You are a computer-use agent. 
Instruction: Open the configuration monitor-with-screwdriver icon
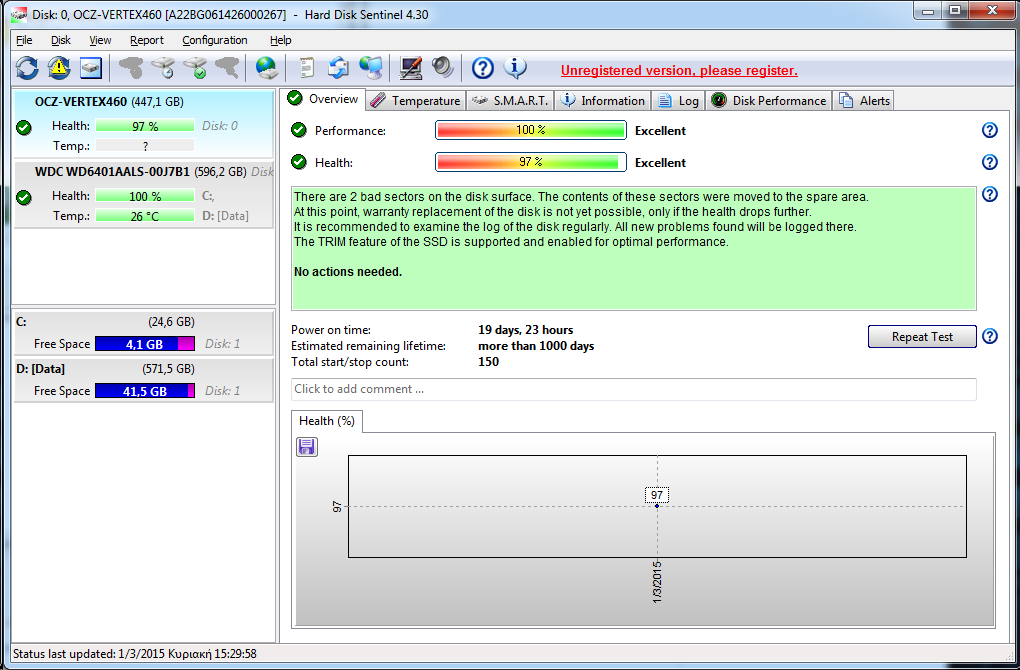[410, 68]
